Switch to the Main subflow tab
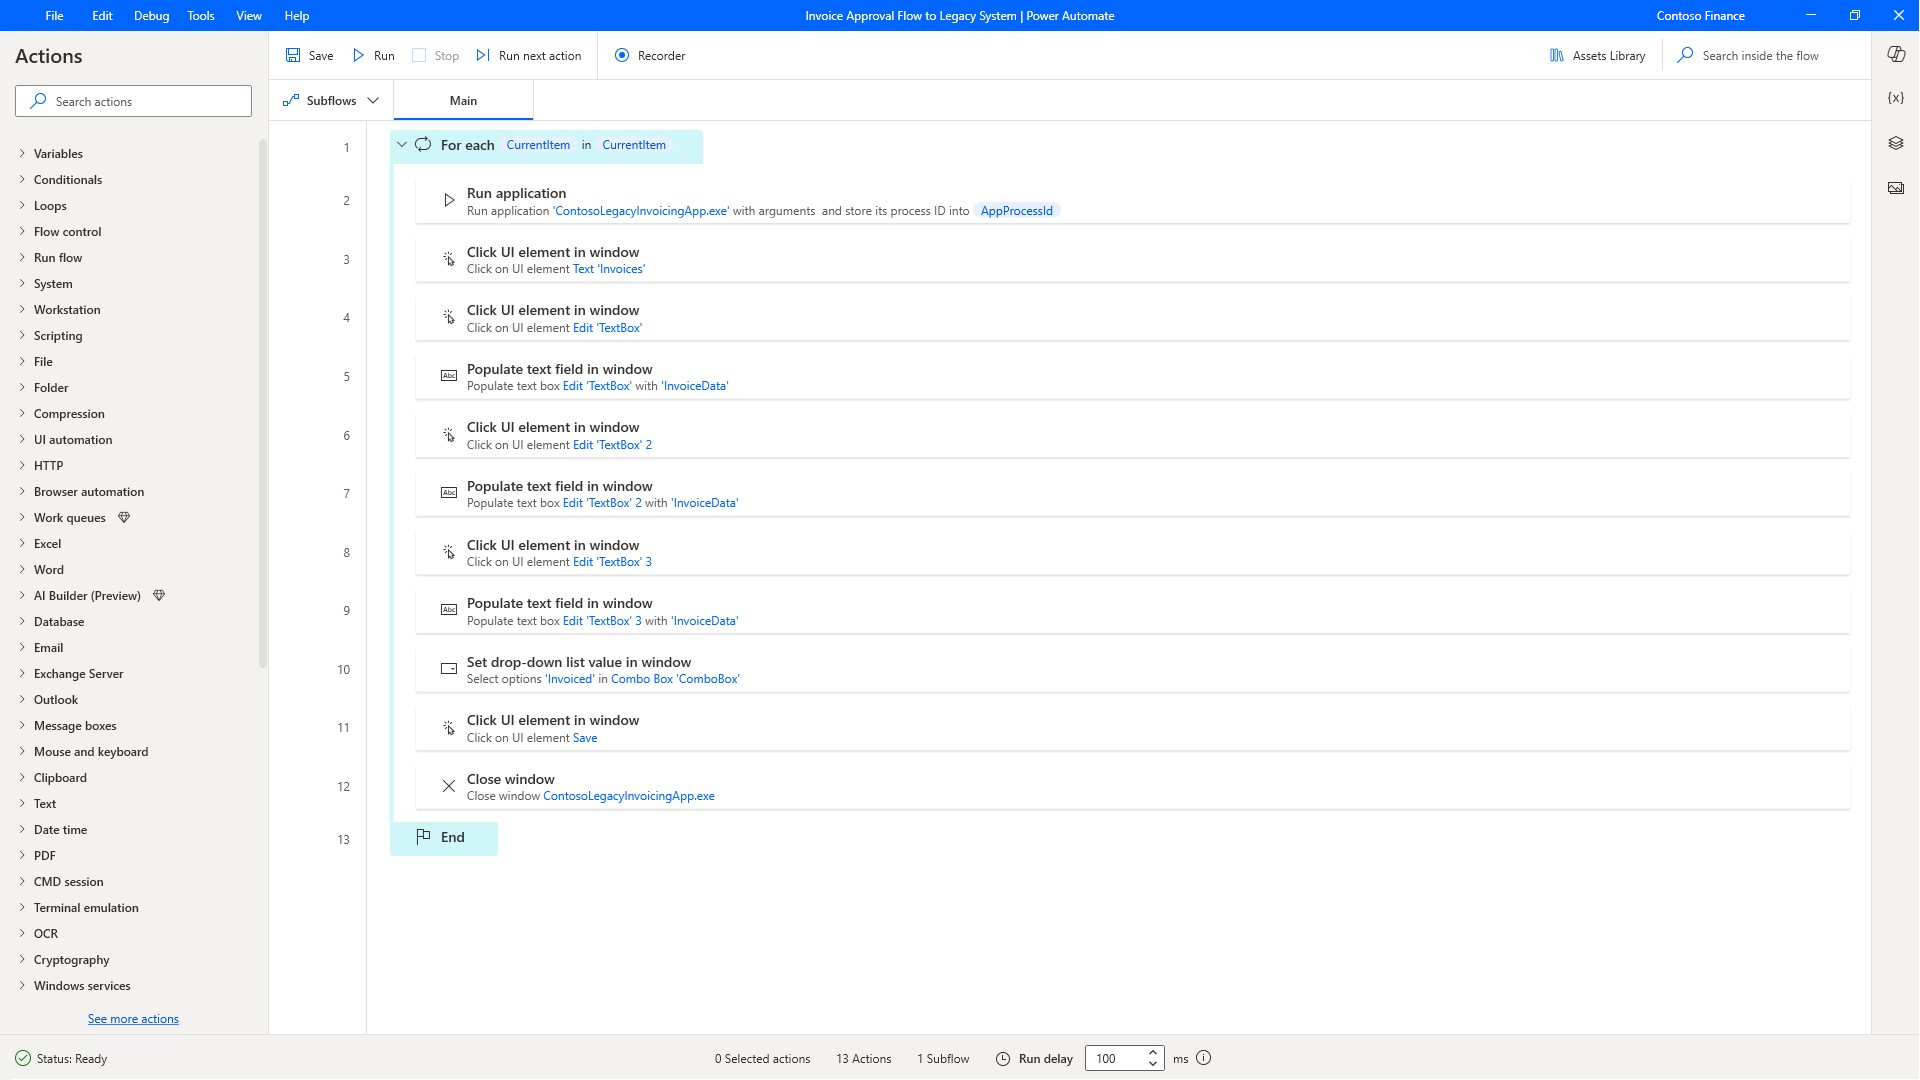Image resolution: width=1920 pixels, height=1080 pixels. [463, 101]
